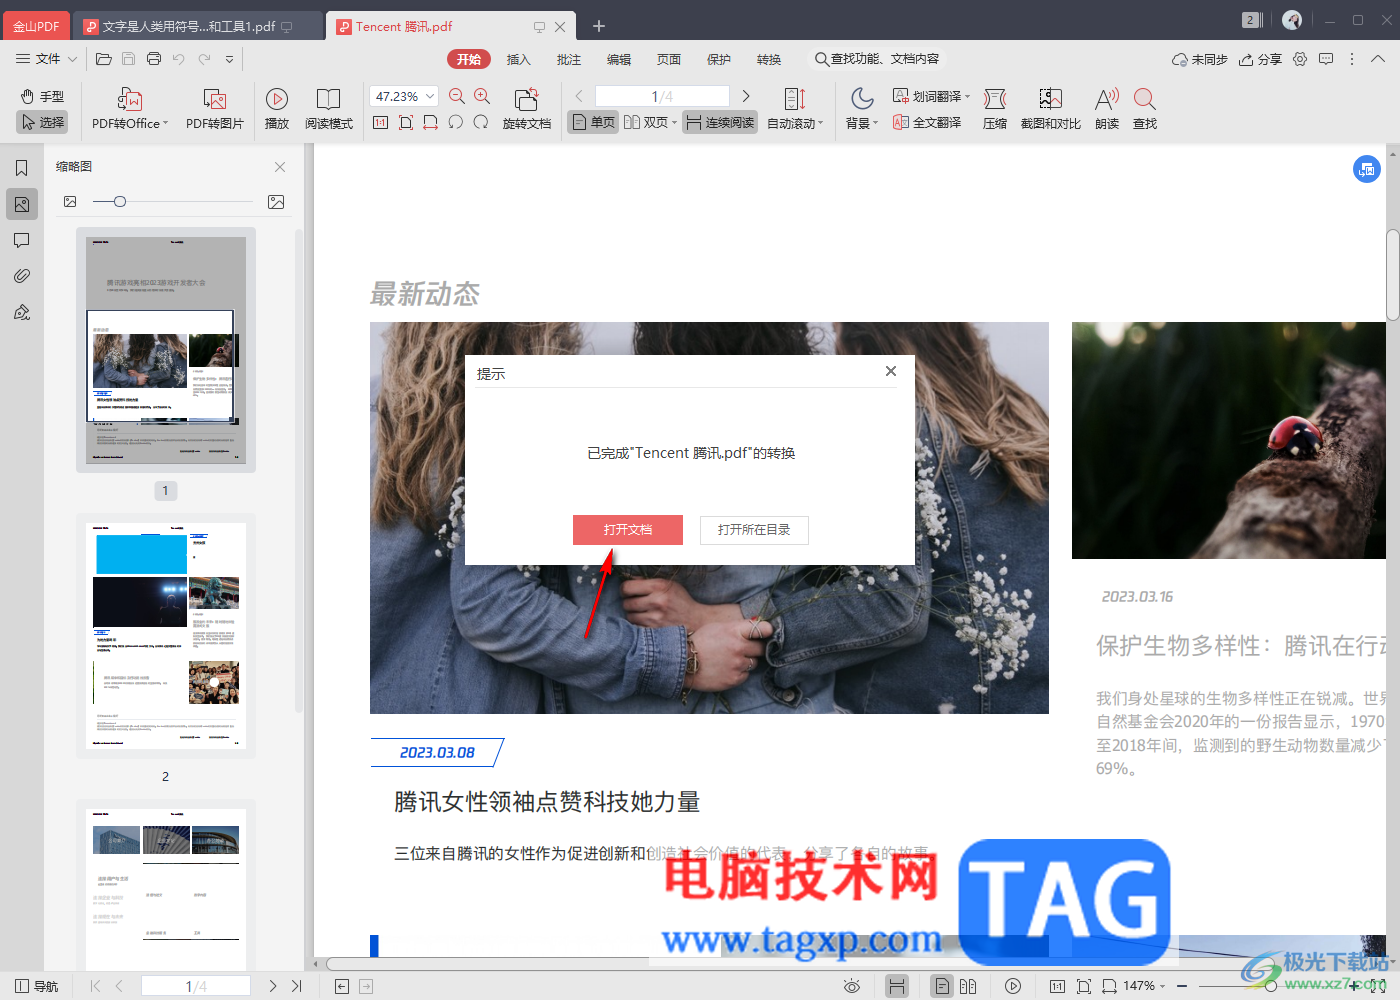The image size is (1400, 1000).
Task: Open the 批注 ribbon tab
Action: click(568, 59)
